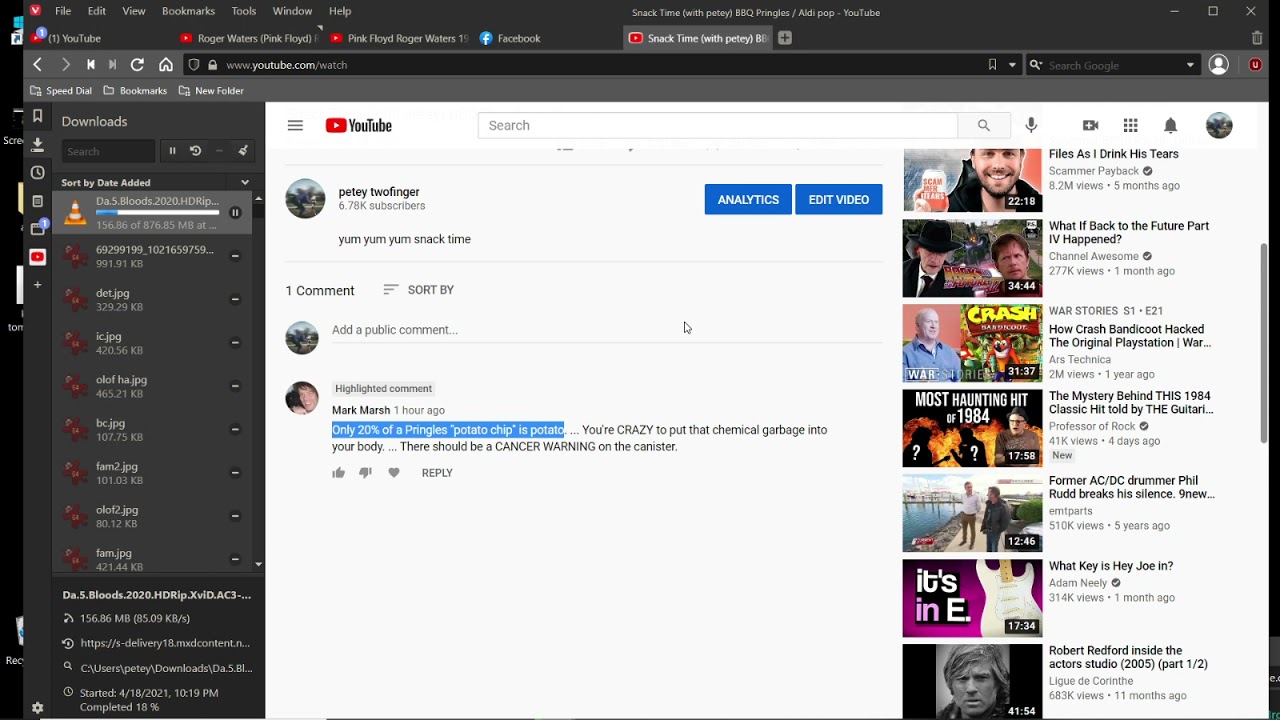Pause the Da.5.Bloods download
Screen dimensions: 1280x720
tap(235, 212)
